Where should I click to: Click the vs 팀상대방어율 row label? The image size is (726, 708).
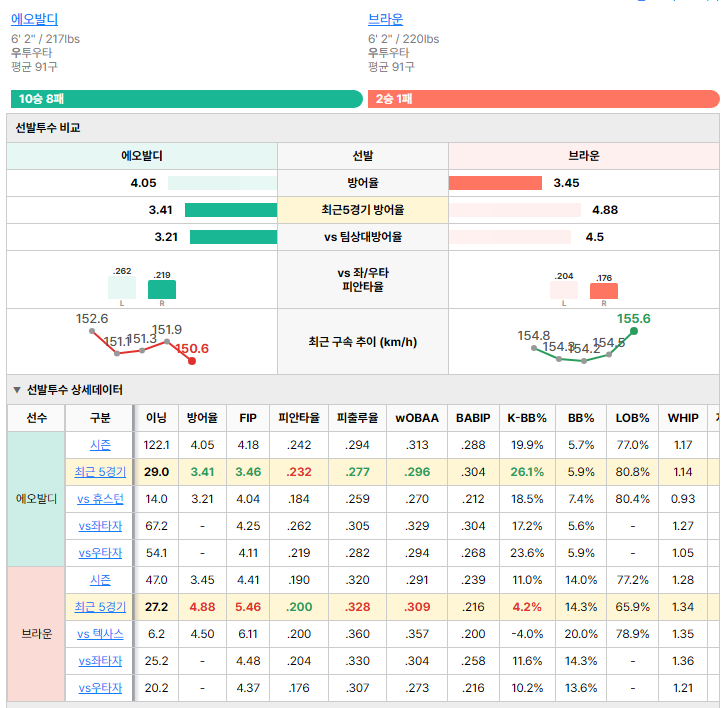pyautogui.click(x=363, y=237)
